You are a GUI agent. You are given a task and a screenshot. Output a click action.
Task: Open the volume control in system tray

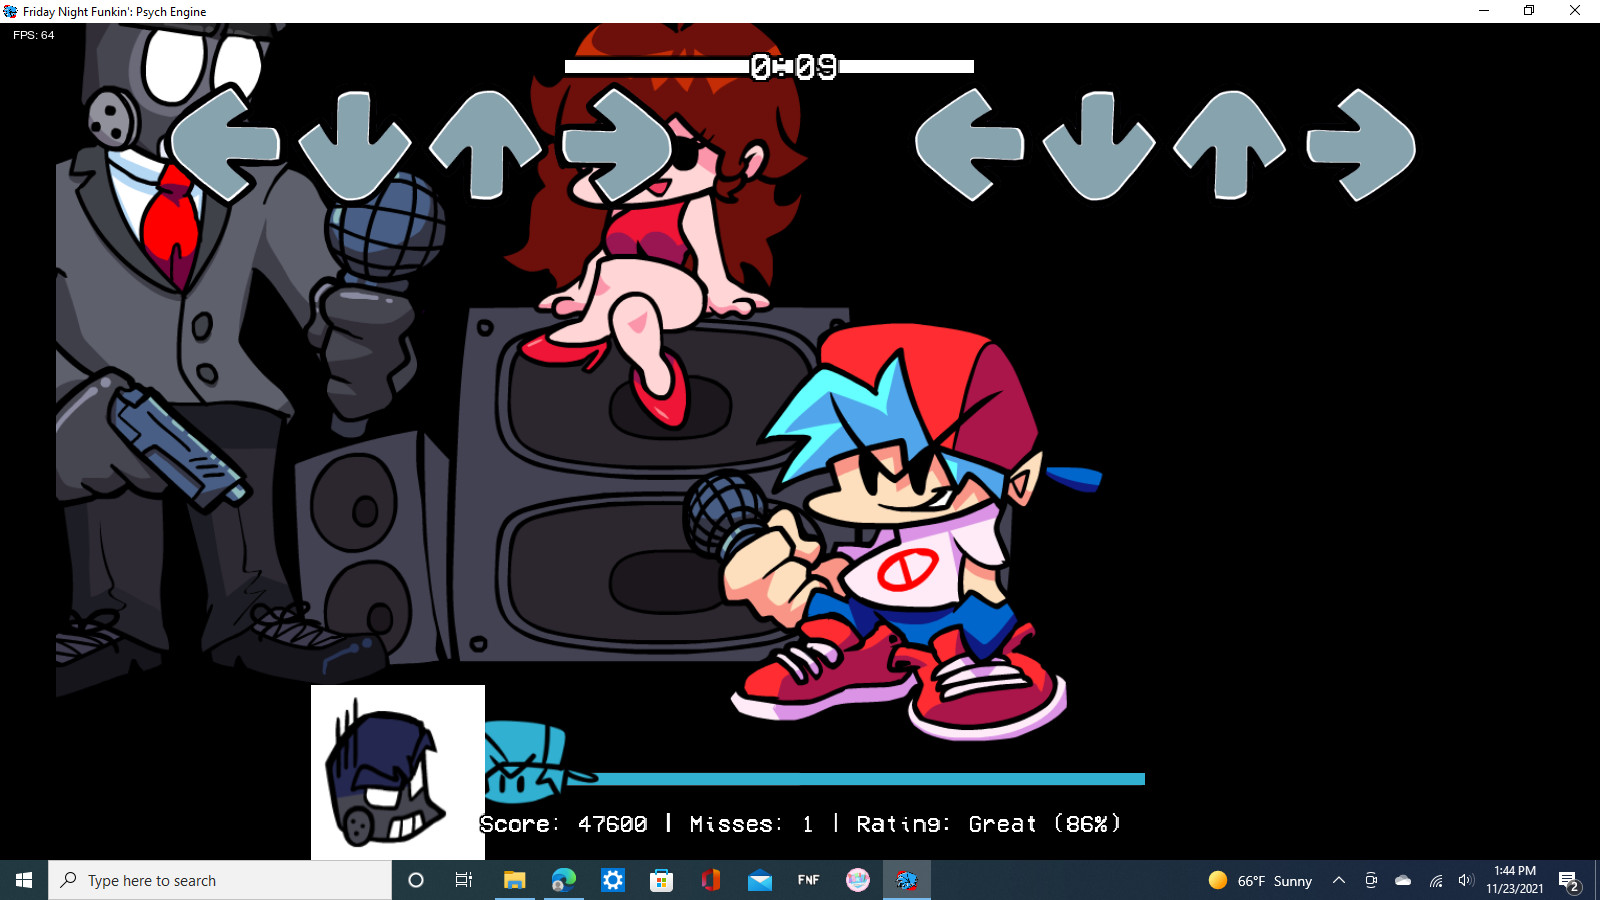click(x=1465, y=880)
